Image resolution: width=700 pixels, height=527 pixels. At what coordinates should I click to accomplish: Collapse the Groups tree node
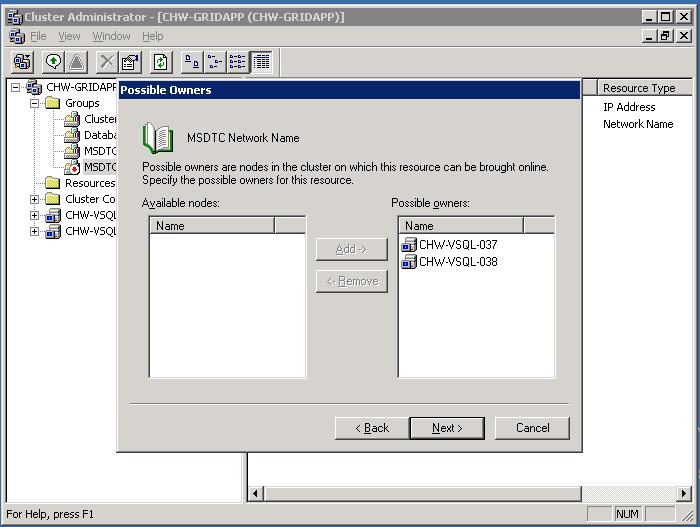[34, 103]
